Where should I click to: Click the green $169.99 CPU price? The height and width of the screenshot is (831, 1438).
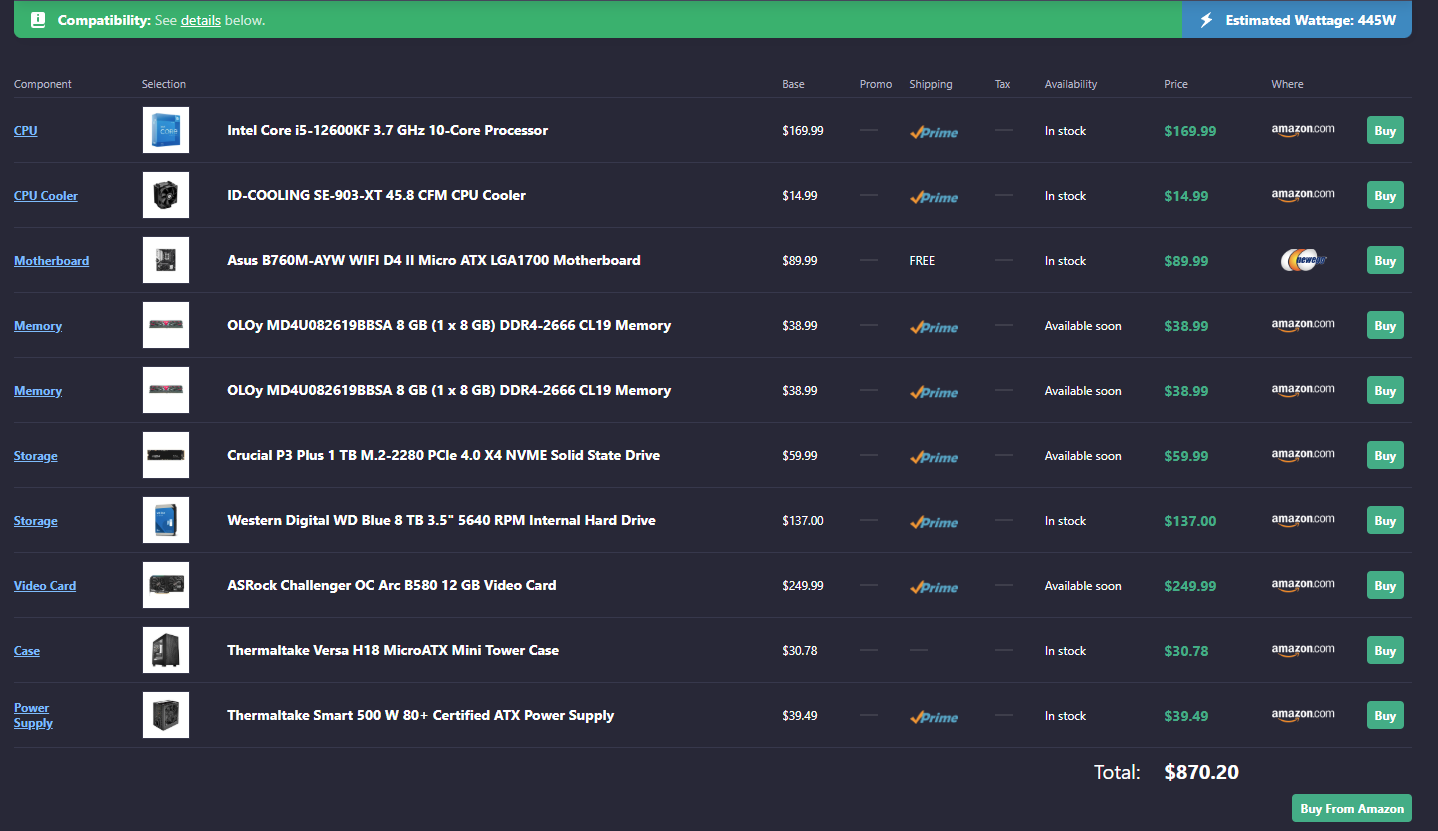click(1190, 131)
